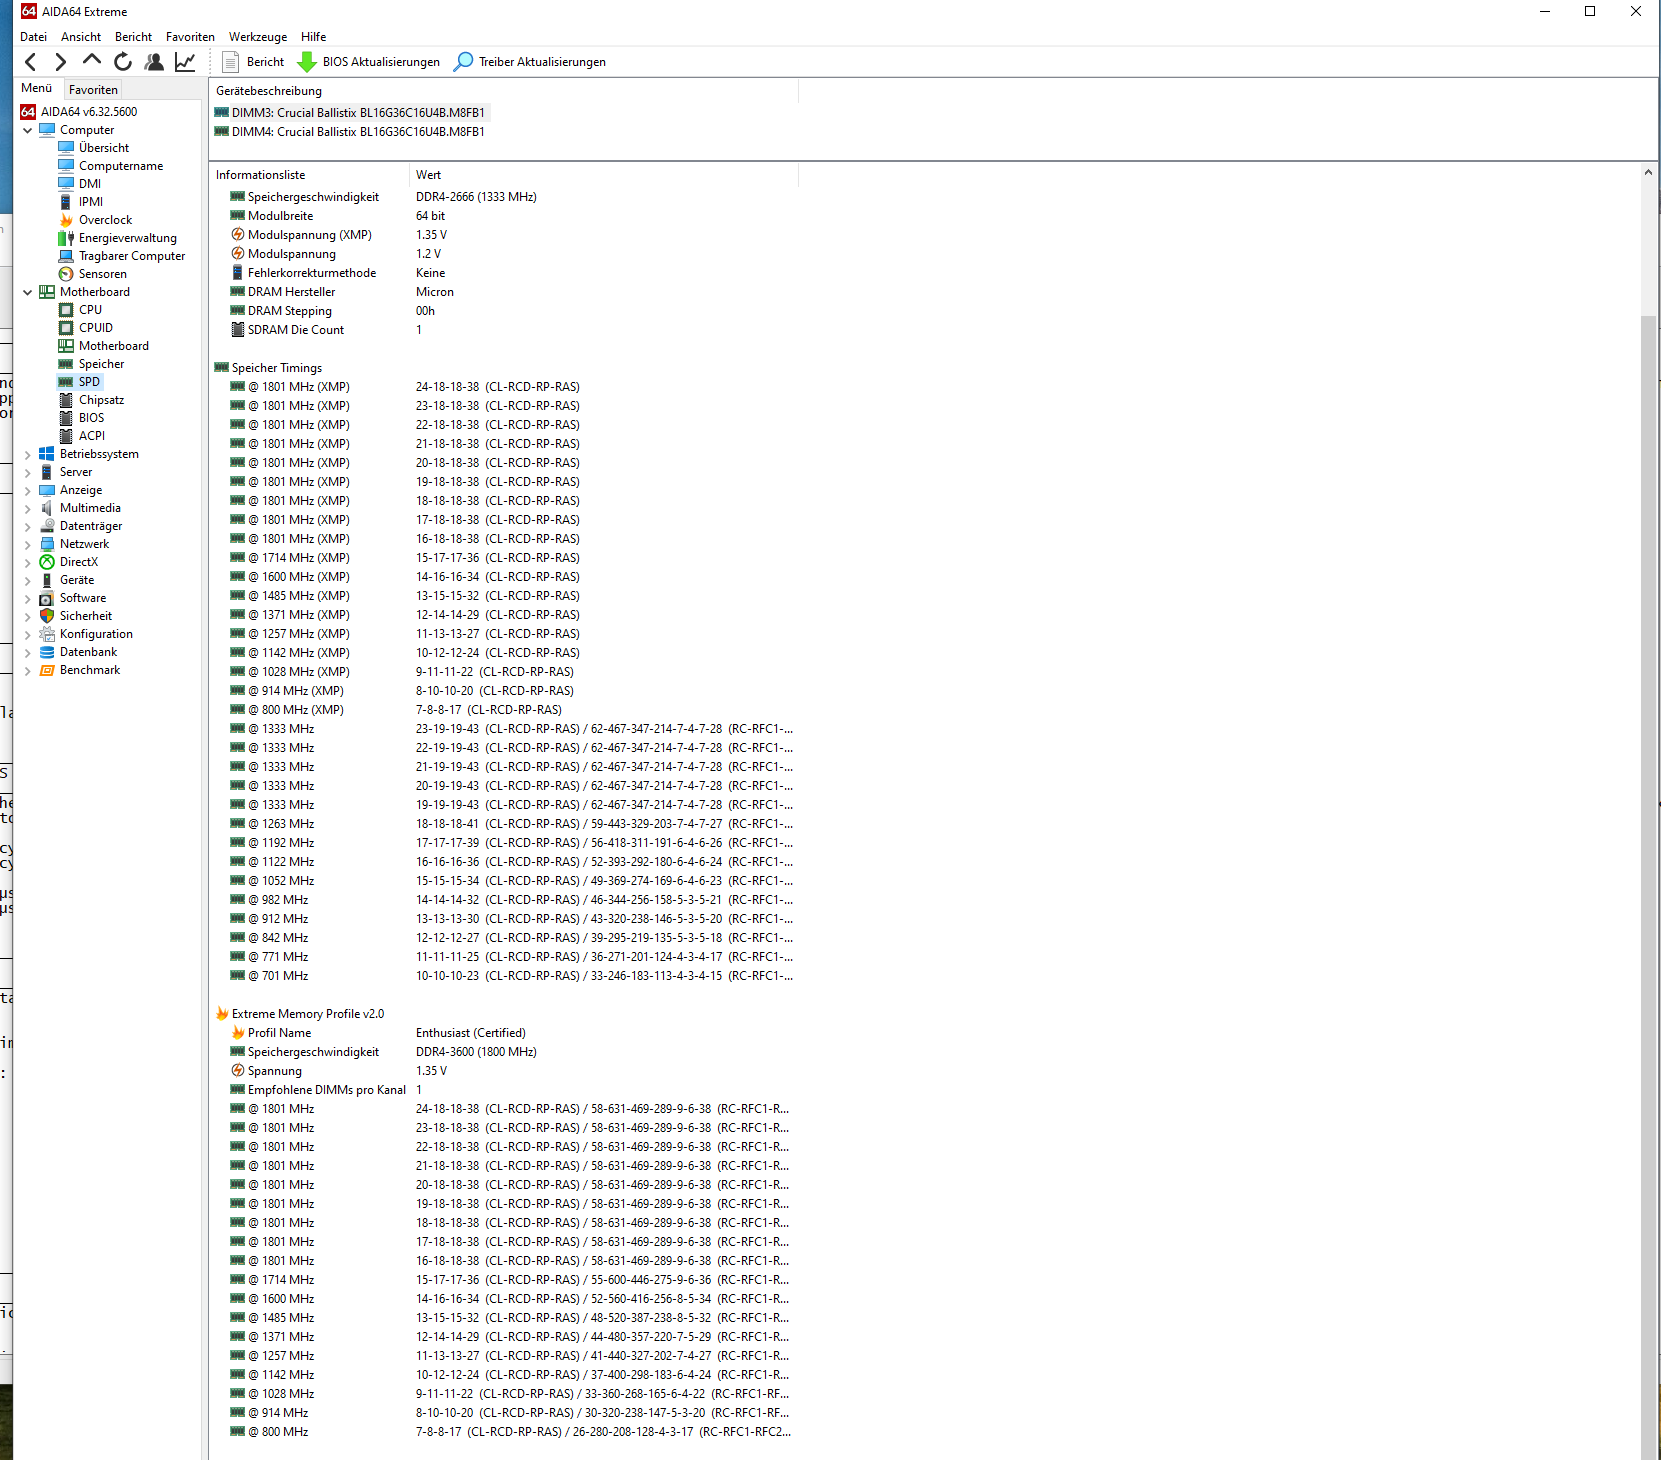This screenshot has width=1661, height=1460.
Task: Click the DMI icon in tree
Action: pos(66,184)
